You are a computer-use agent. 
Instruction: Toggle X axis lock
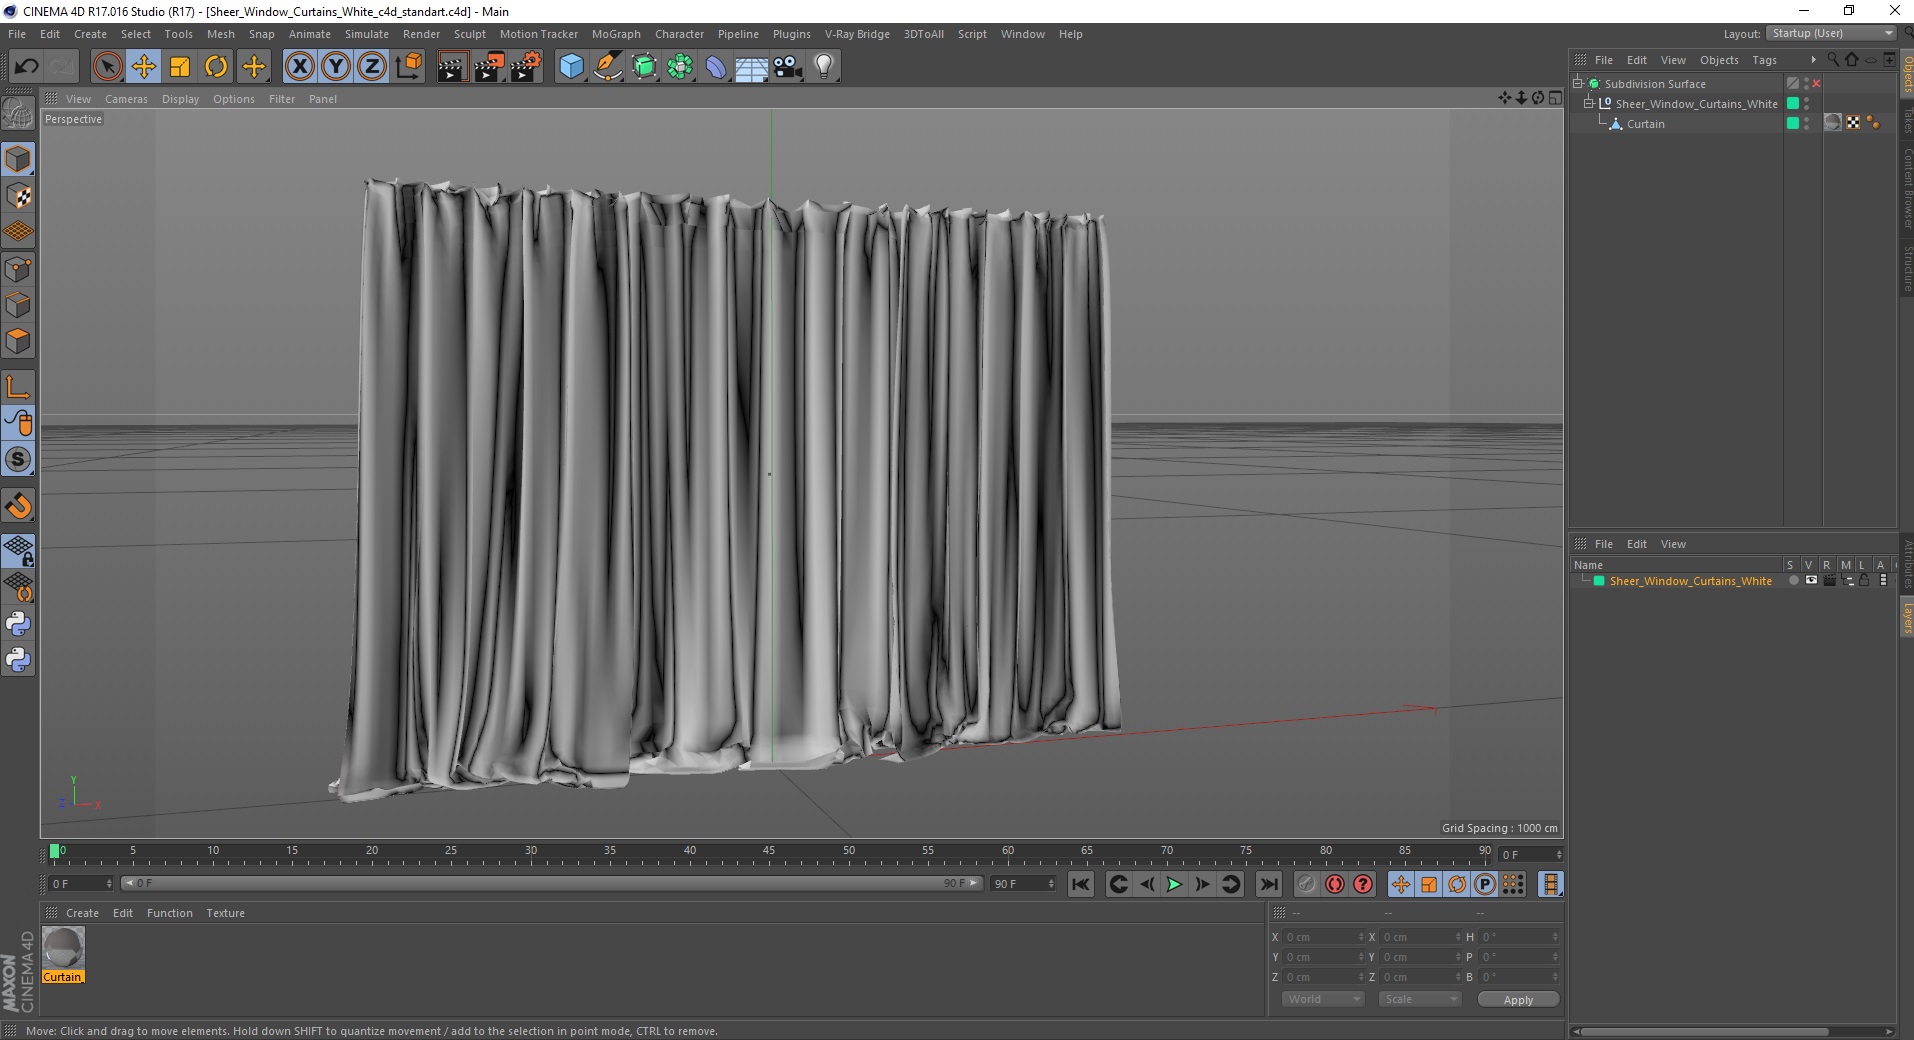pos(299,67)
